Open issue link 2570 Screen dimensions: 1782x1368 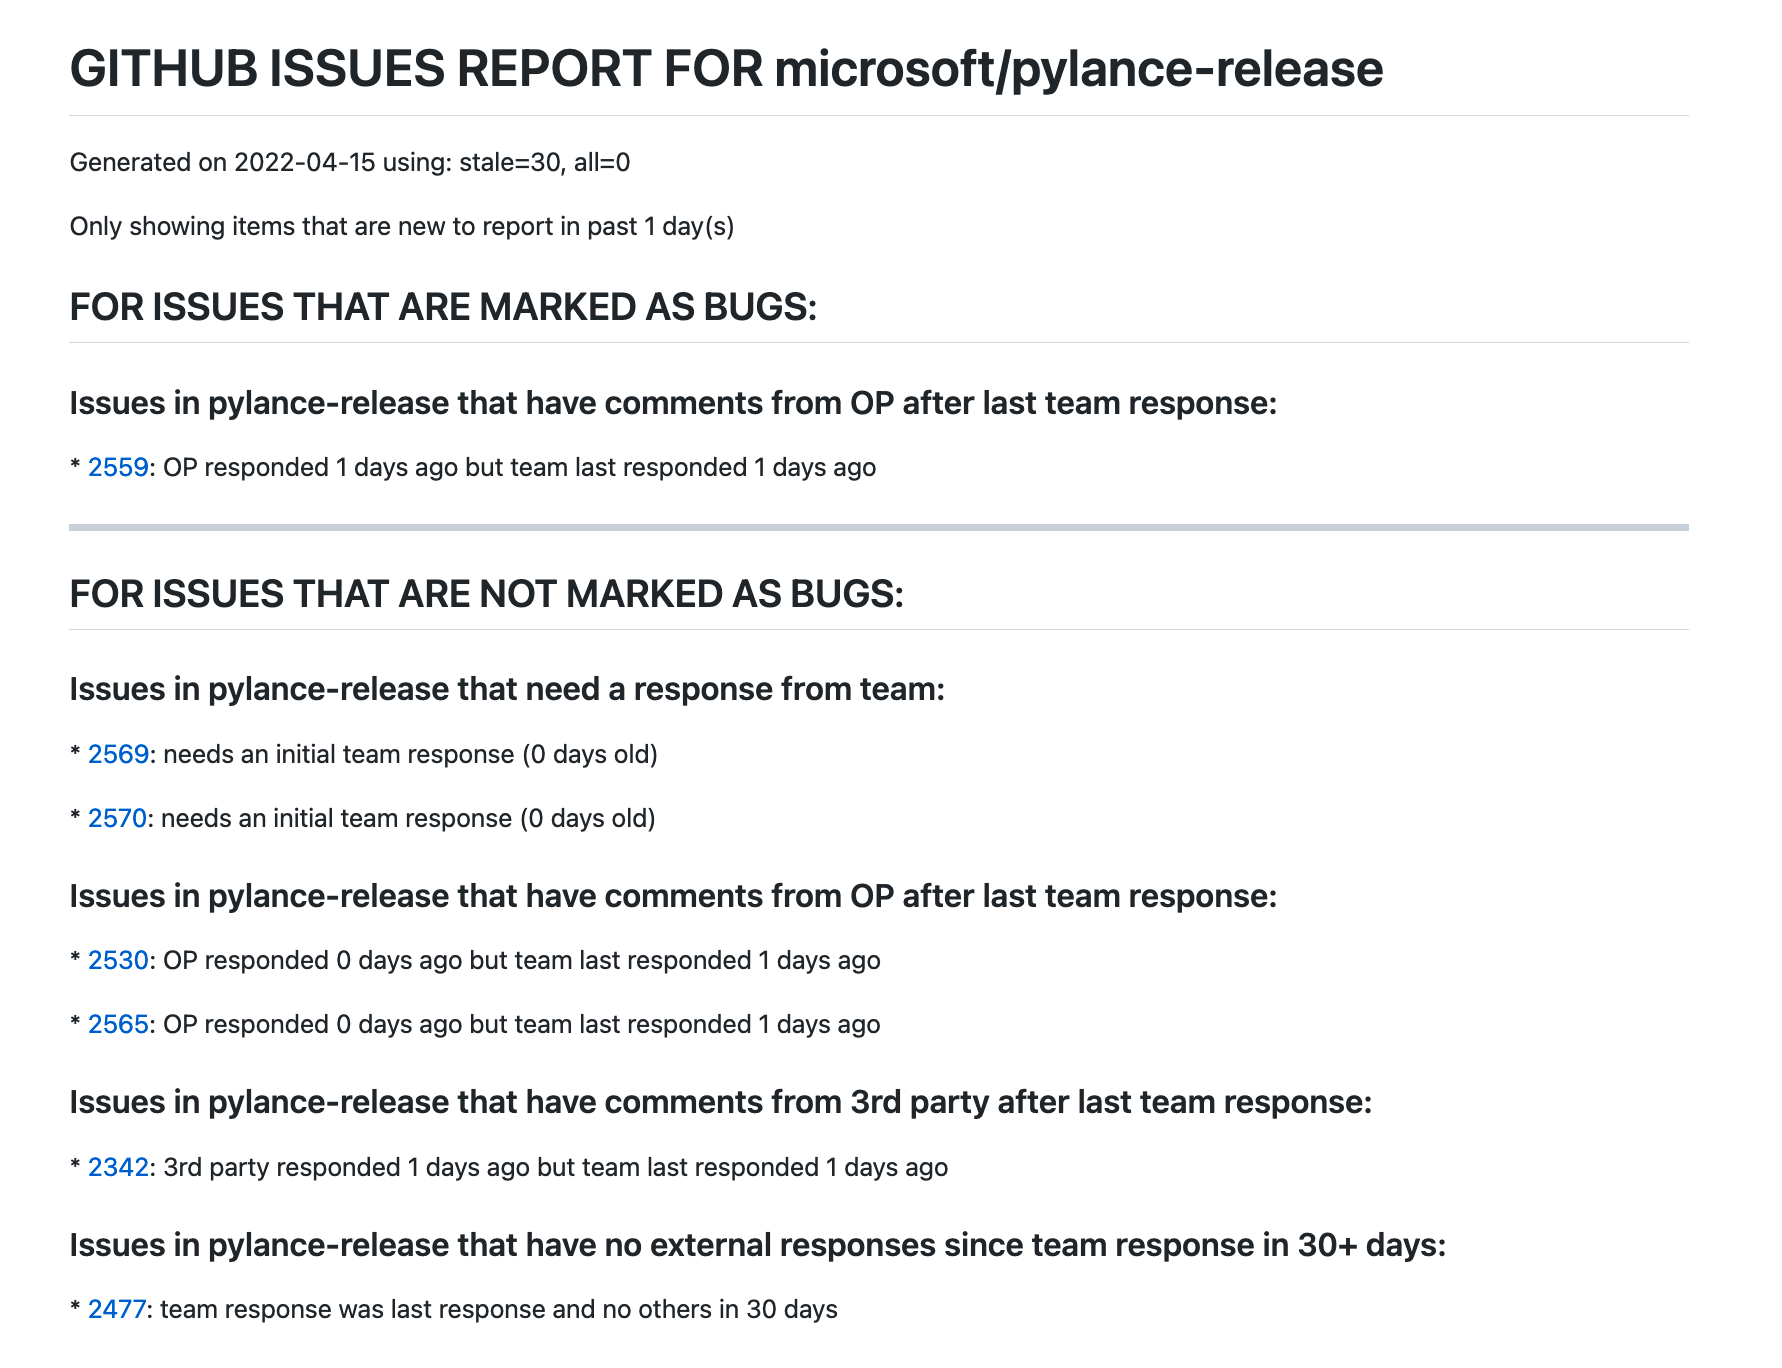(x=117, y=818)
